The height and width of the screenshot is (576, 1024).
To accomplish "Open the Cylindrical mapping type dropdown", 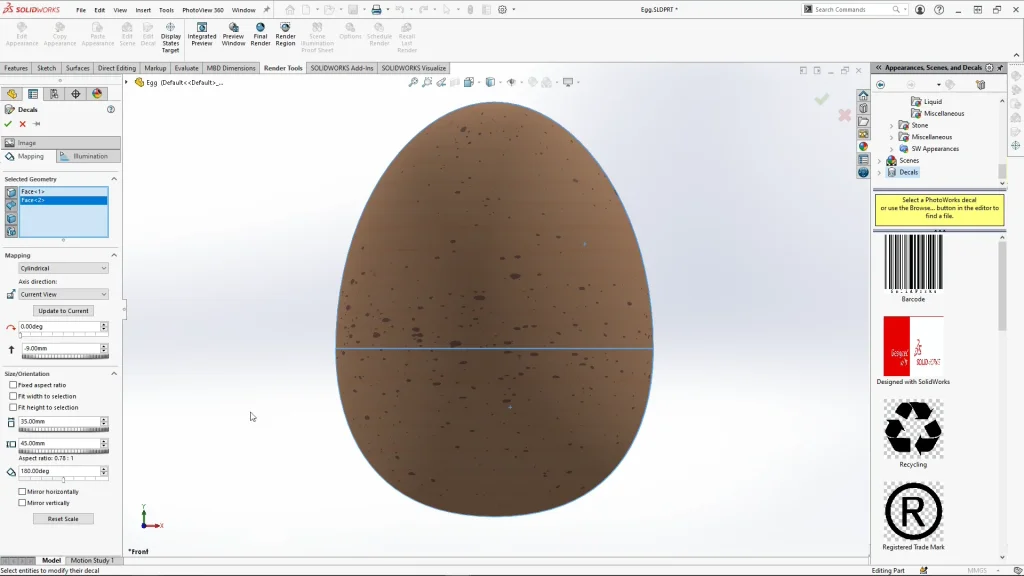I will pyautogui.click(x=63, y=268).
